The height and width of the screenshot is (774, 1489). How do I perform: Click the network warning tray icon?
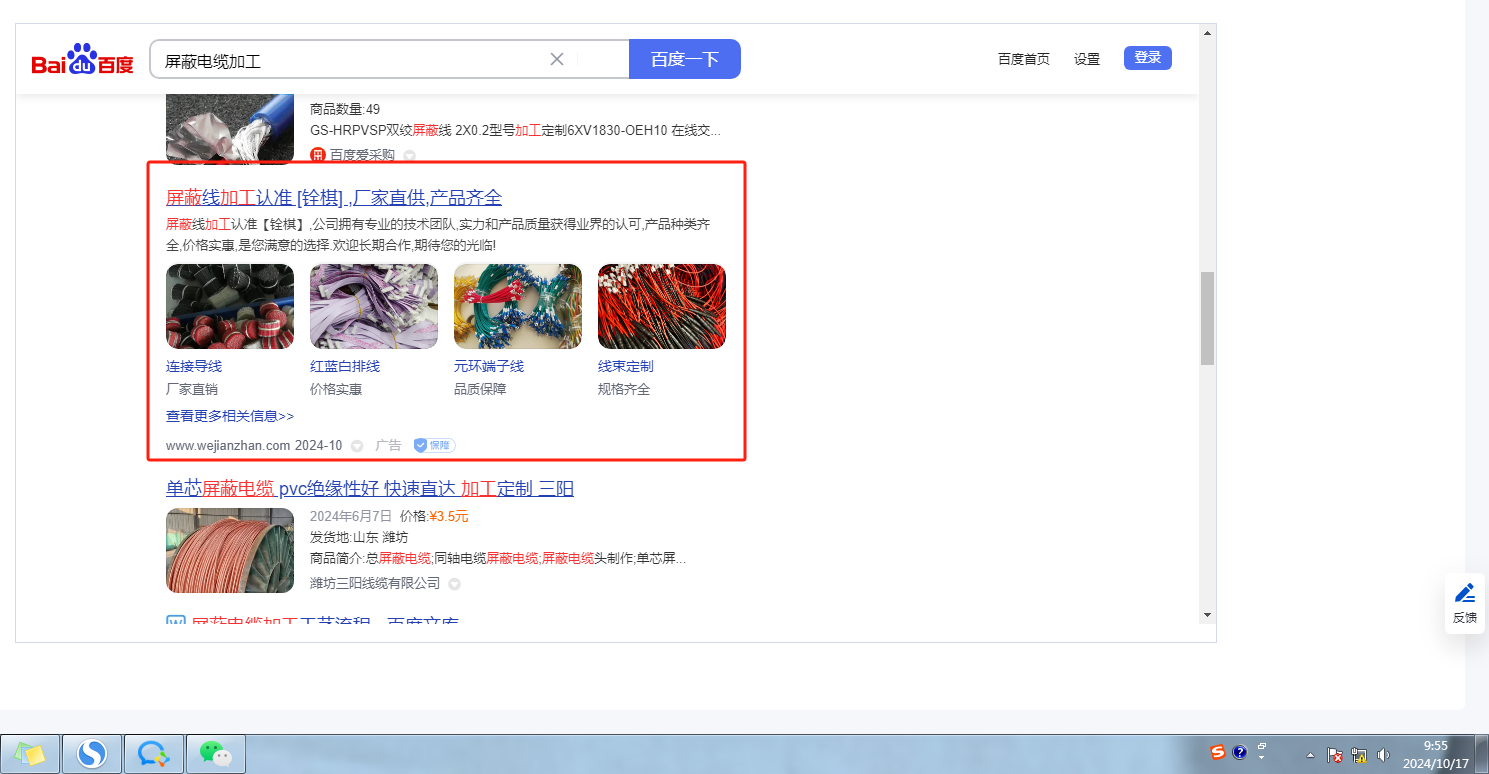coord(1359,755)
